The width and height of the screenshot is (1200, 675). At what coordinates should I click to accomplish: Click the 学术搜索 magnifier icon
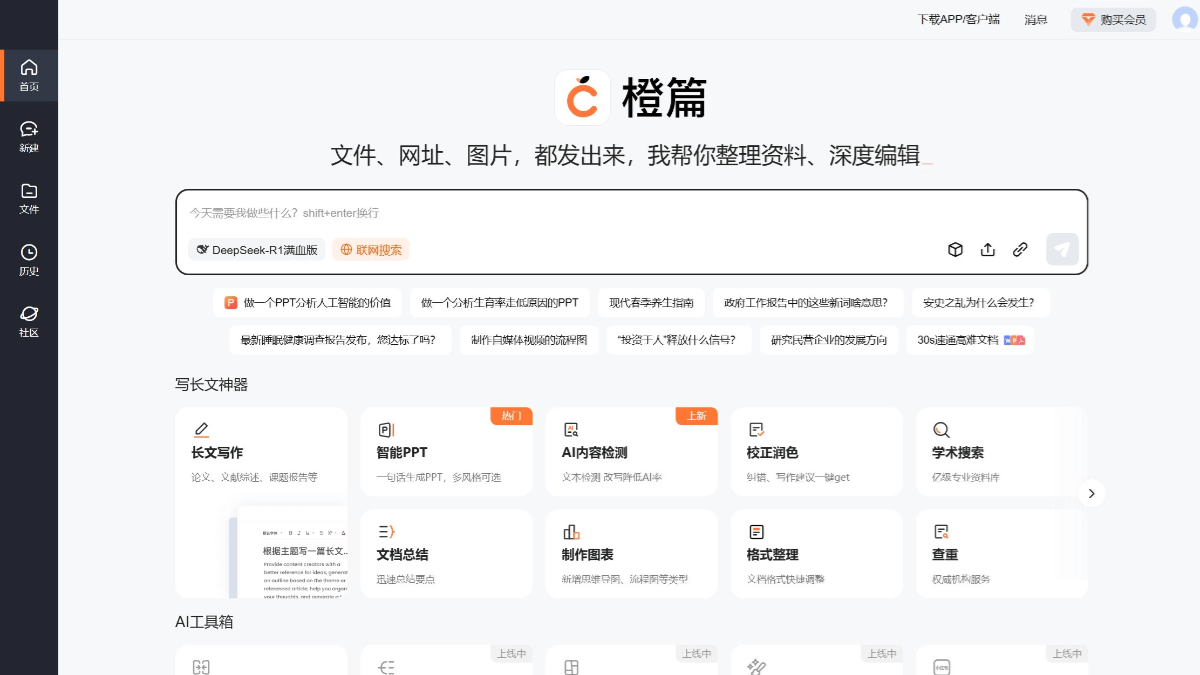click(x=941, y=430)
